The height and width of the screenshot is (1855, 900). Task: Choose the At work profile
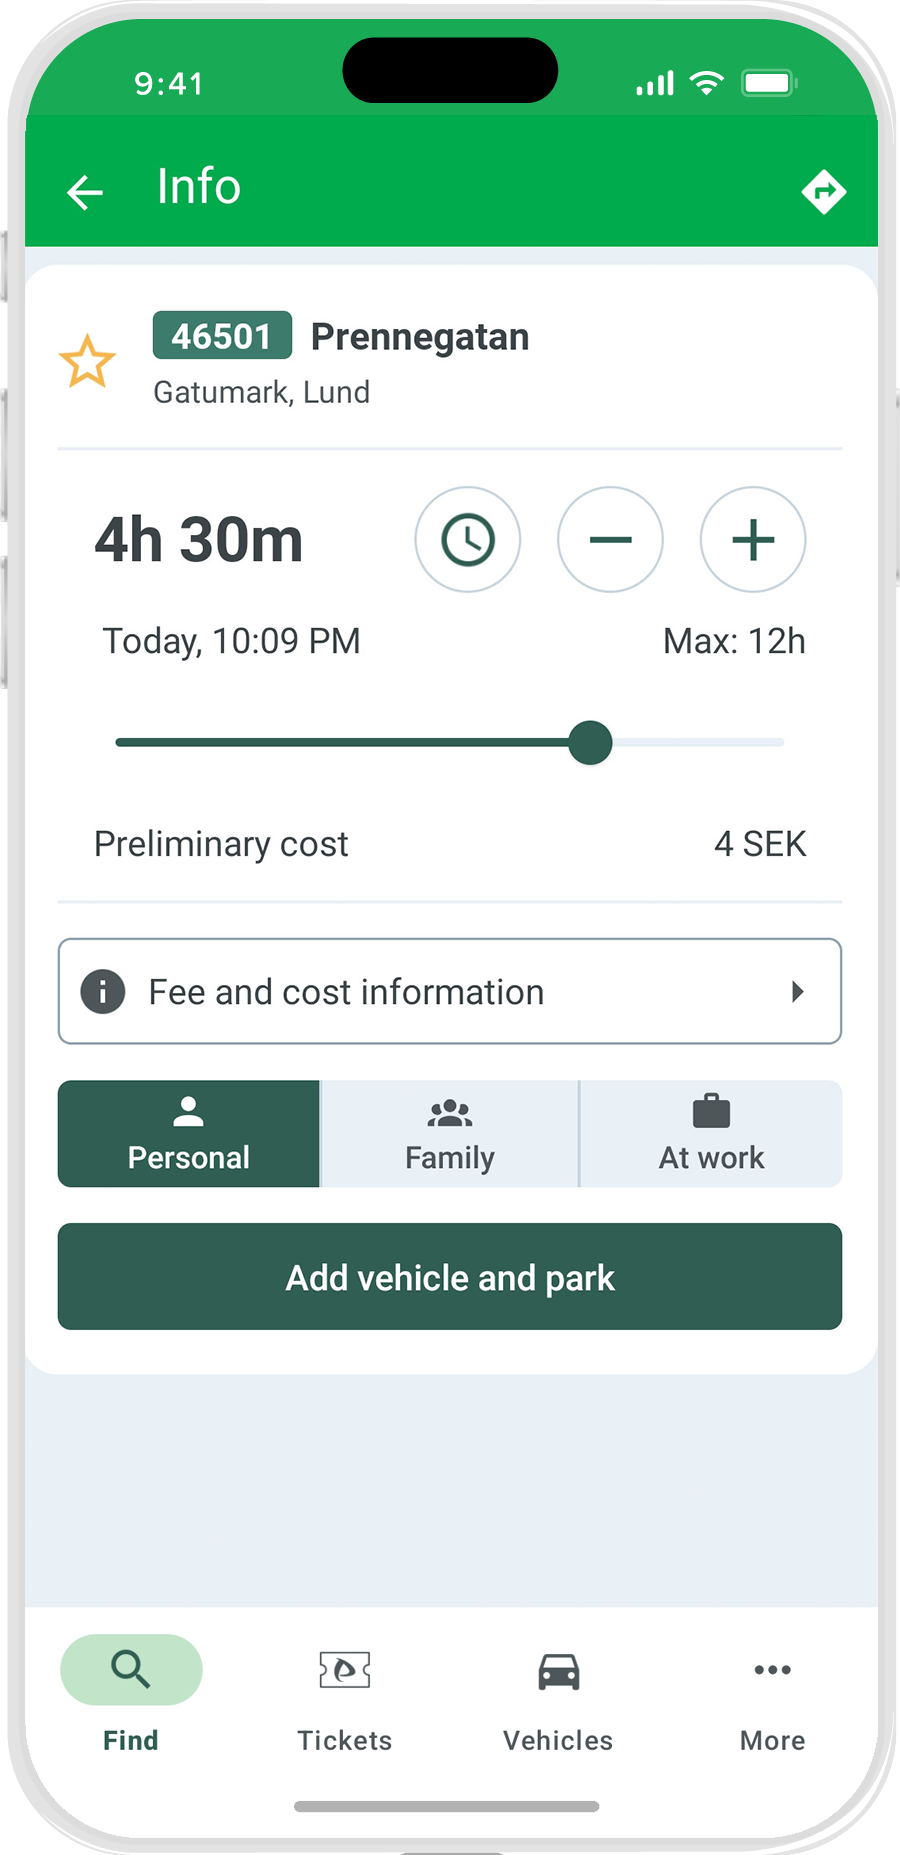[x=711, y=1134]
